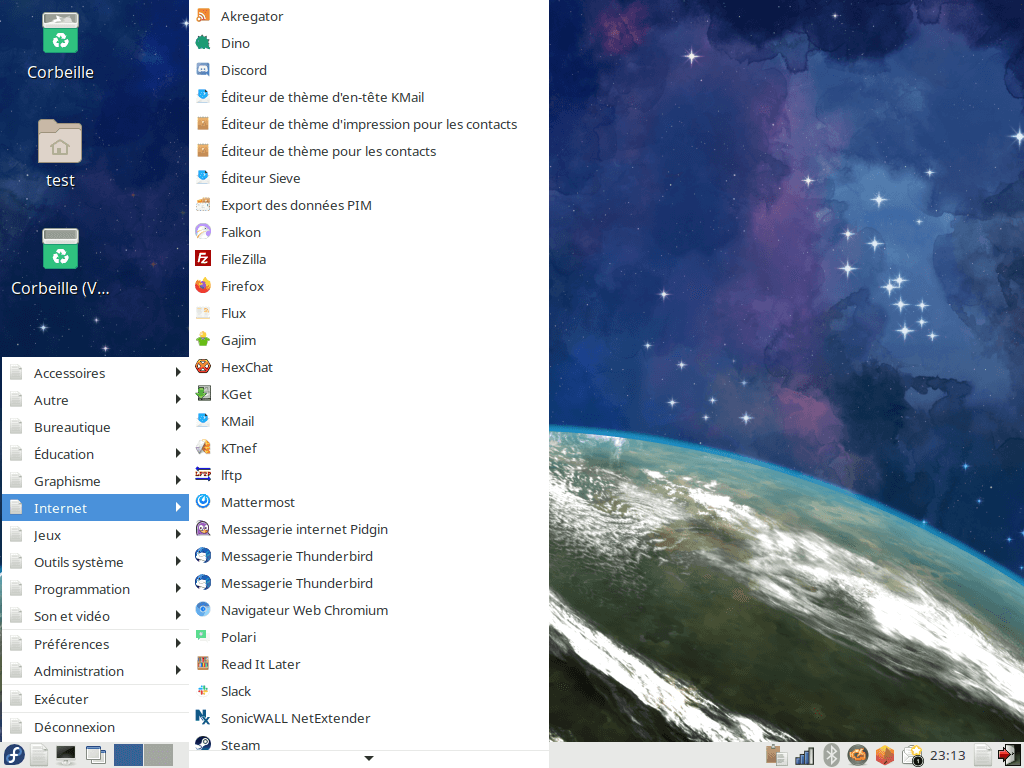
Task: Open KMail
Action: coord(368,421)
